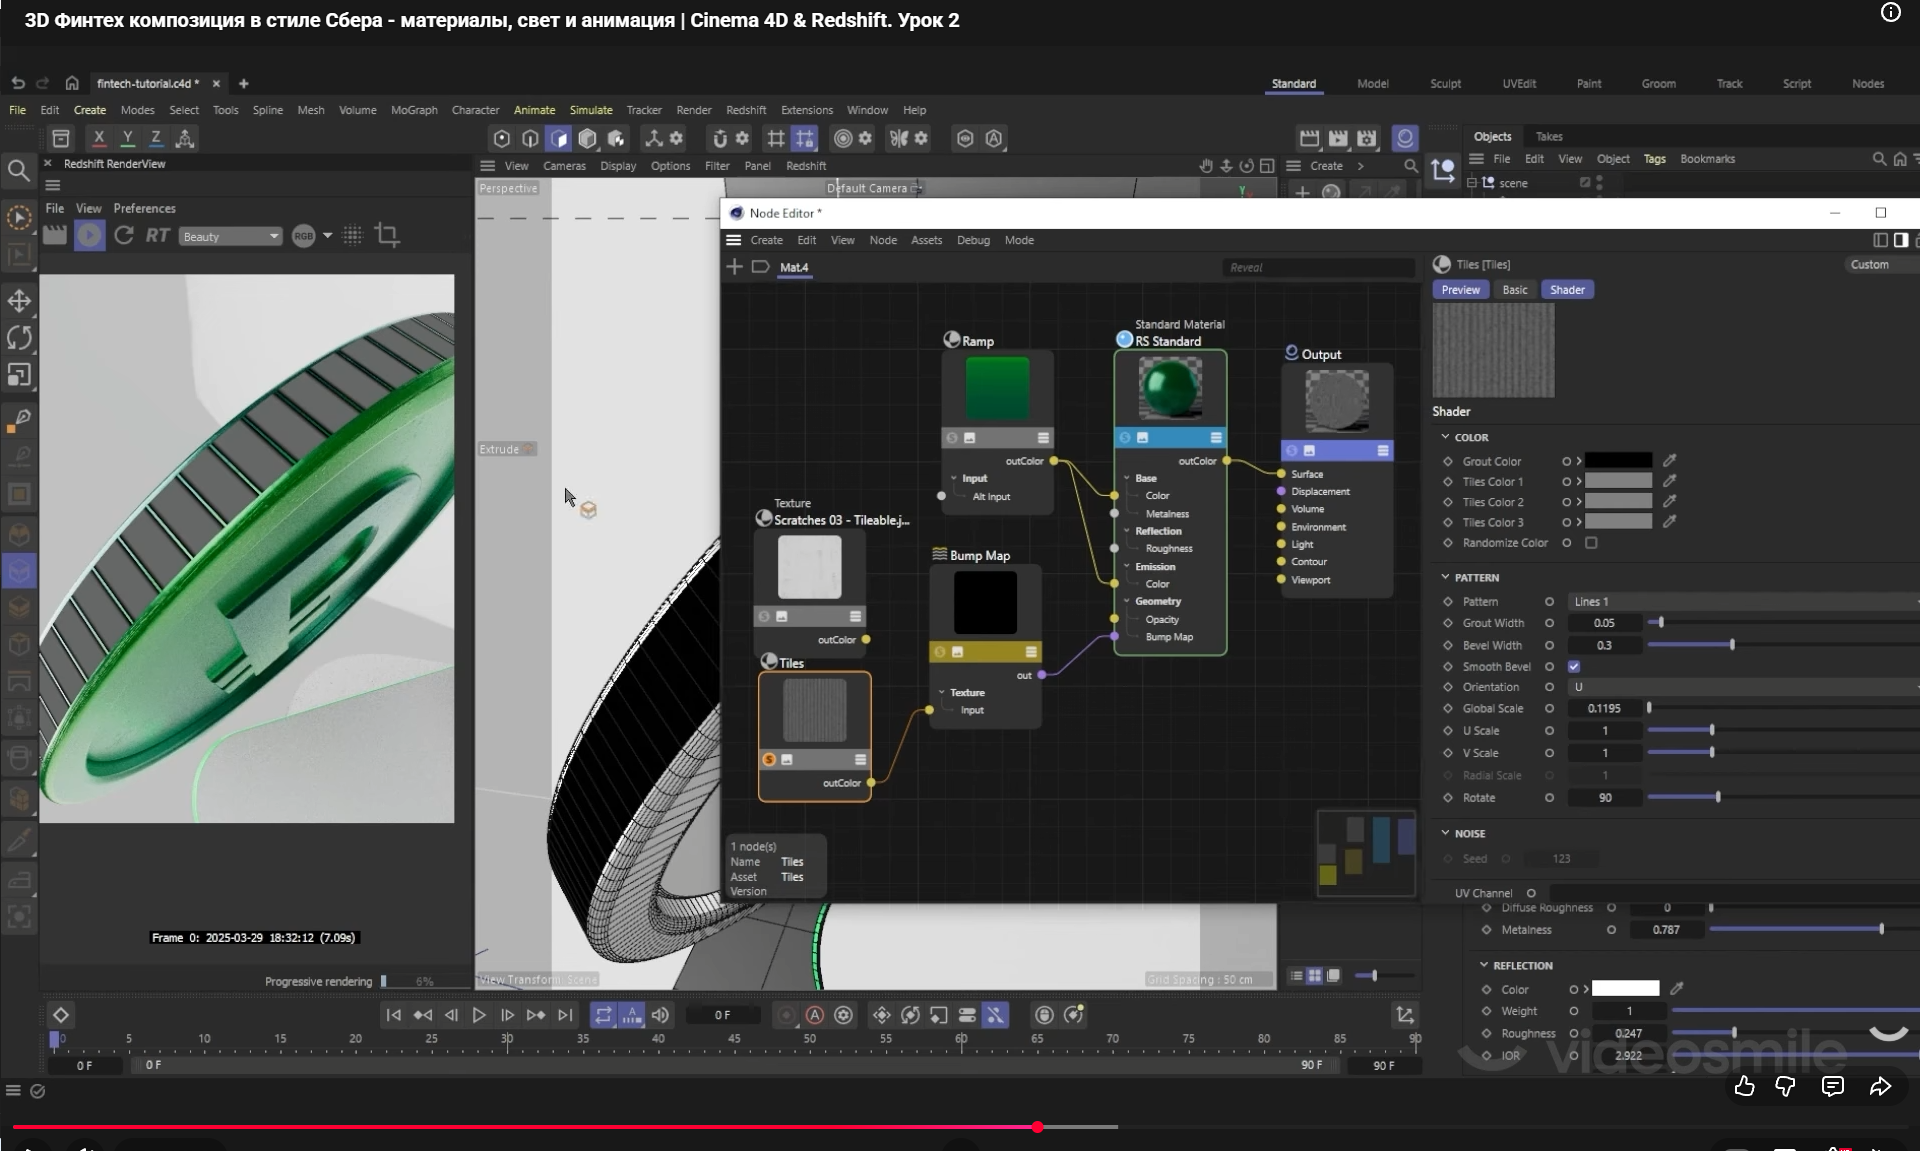Toggle autokeying record icon in timeline
Screen dimensions: 1920x1151
pos(815,1015)
